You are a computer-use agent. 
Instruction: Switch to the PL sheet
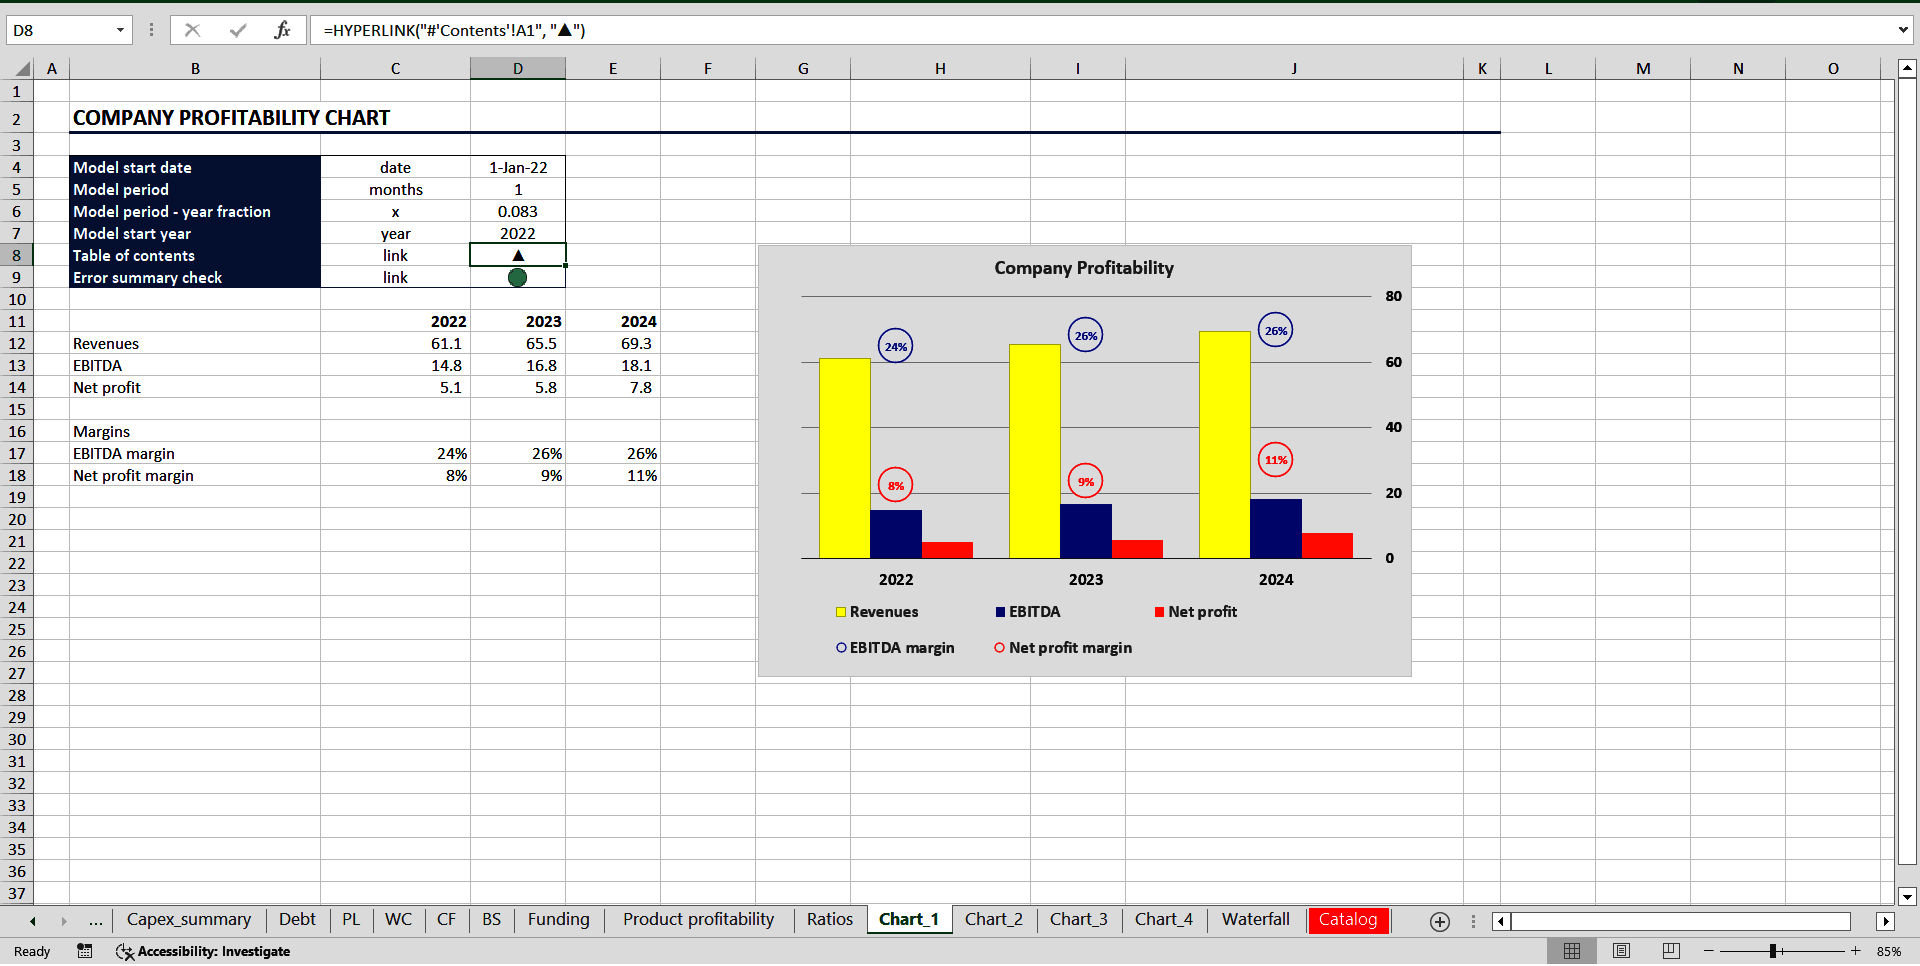click(x=351, y=920)
